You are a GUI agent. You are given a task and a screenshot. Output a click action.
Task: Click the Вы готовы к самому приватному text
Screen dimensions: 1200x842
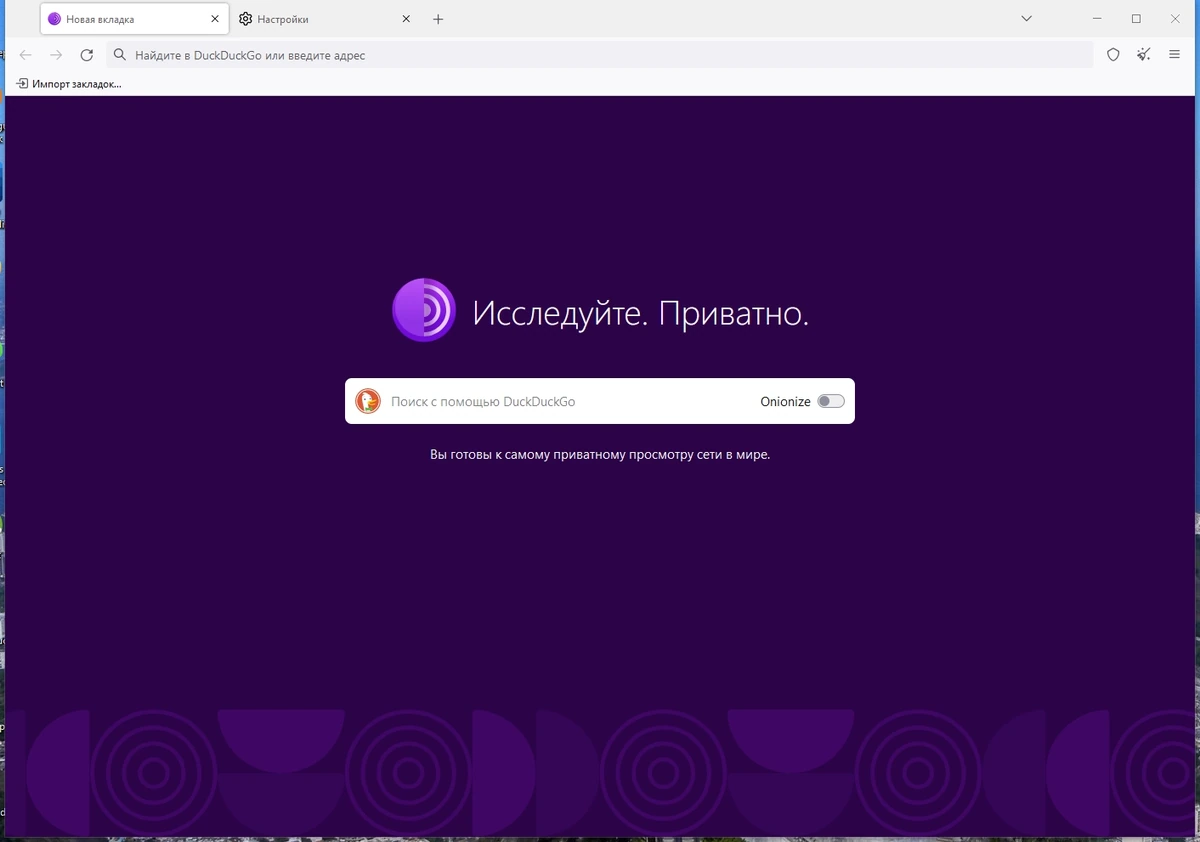(600, 454)
